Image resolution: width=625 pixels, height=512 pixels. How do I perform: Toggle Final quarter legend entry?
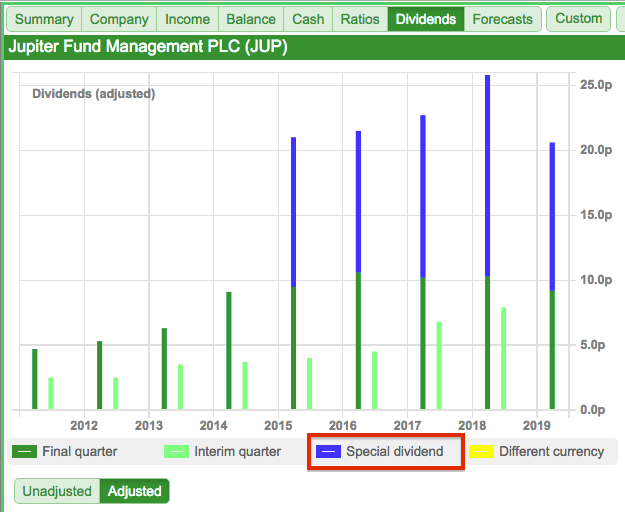[x=65, y=451]
